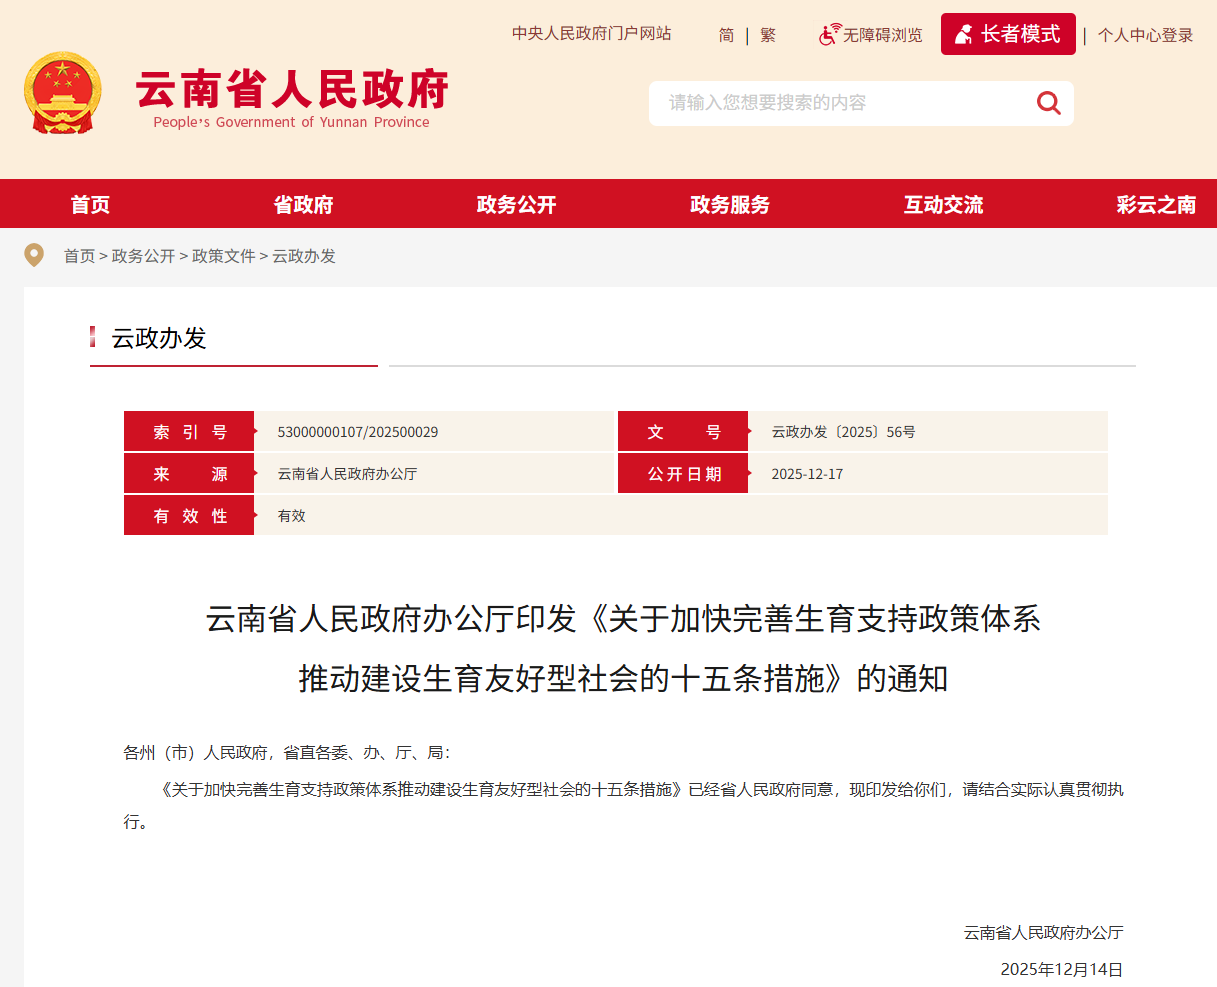Click the location pin breadcrumb icon
Screen dimensions: 1217x987
34,256
